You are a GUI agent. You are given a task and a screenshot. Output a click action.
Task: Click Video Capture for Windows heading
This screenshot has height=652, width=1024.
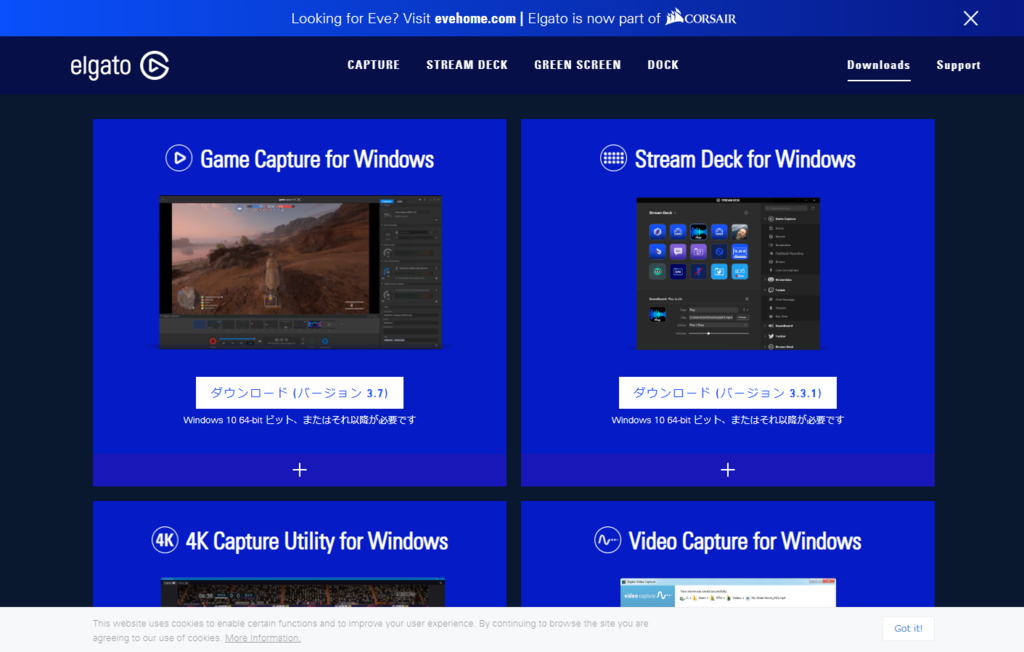(x=745, y=542)
